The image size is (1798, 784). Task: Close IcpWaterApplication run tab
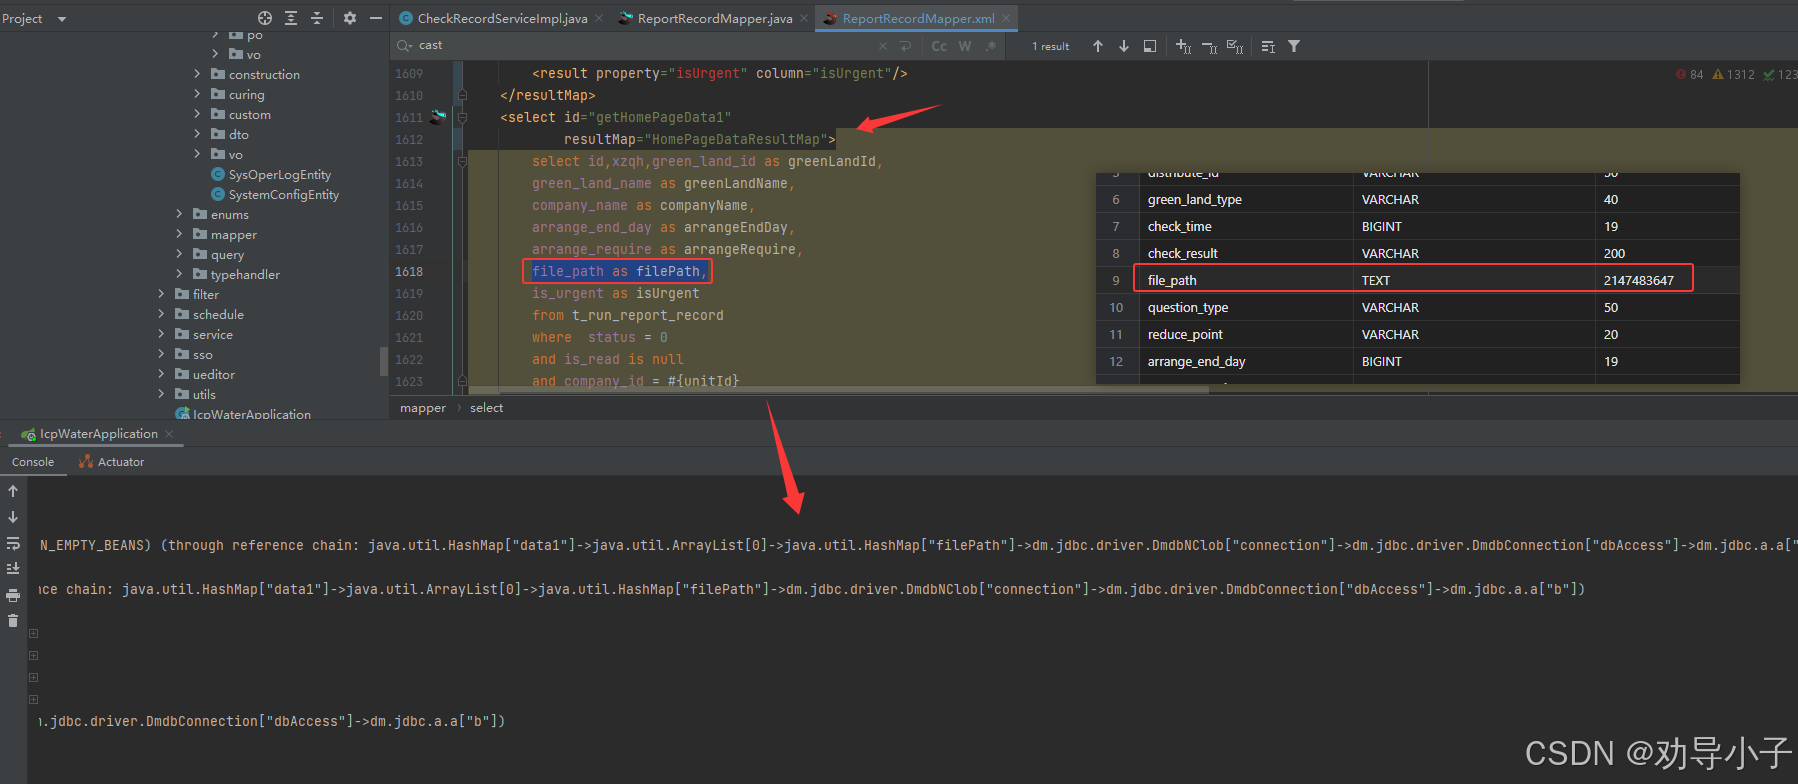[x=169, y=434]
